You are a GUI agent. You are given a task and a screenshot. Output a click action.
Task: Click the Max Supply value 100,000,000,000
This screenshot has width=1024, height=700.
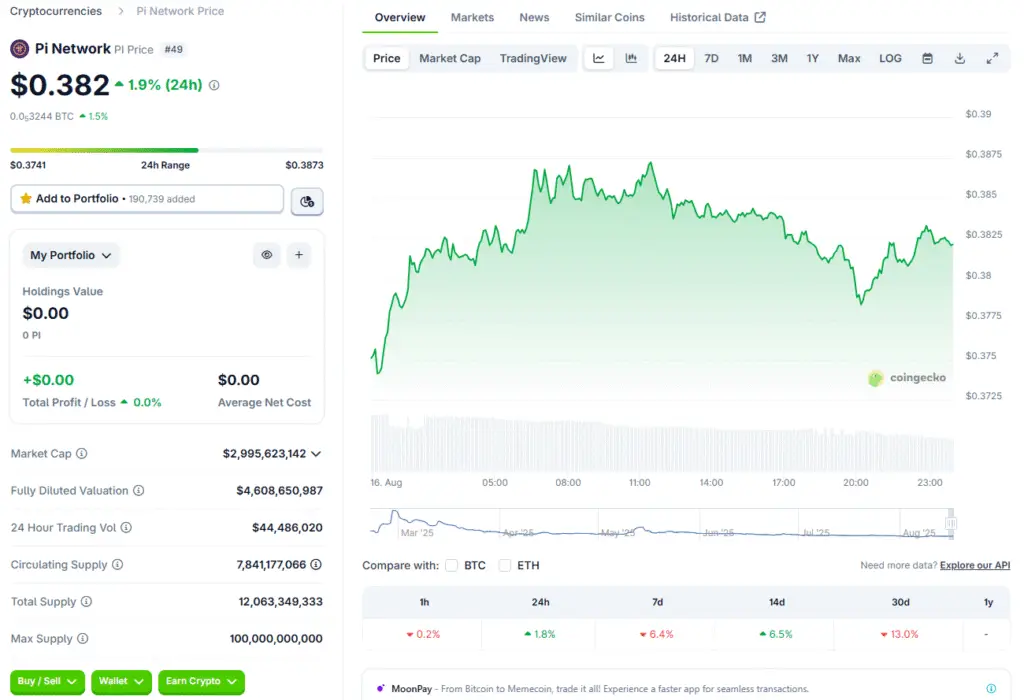(276, 639)
